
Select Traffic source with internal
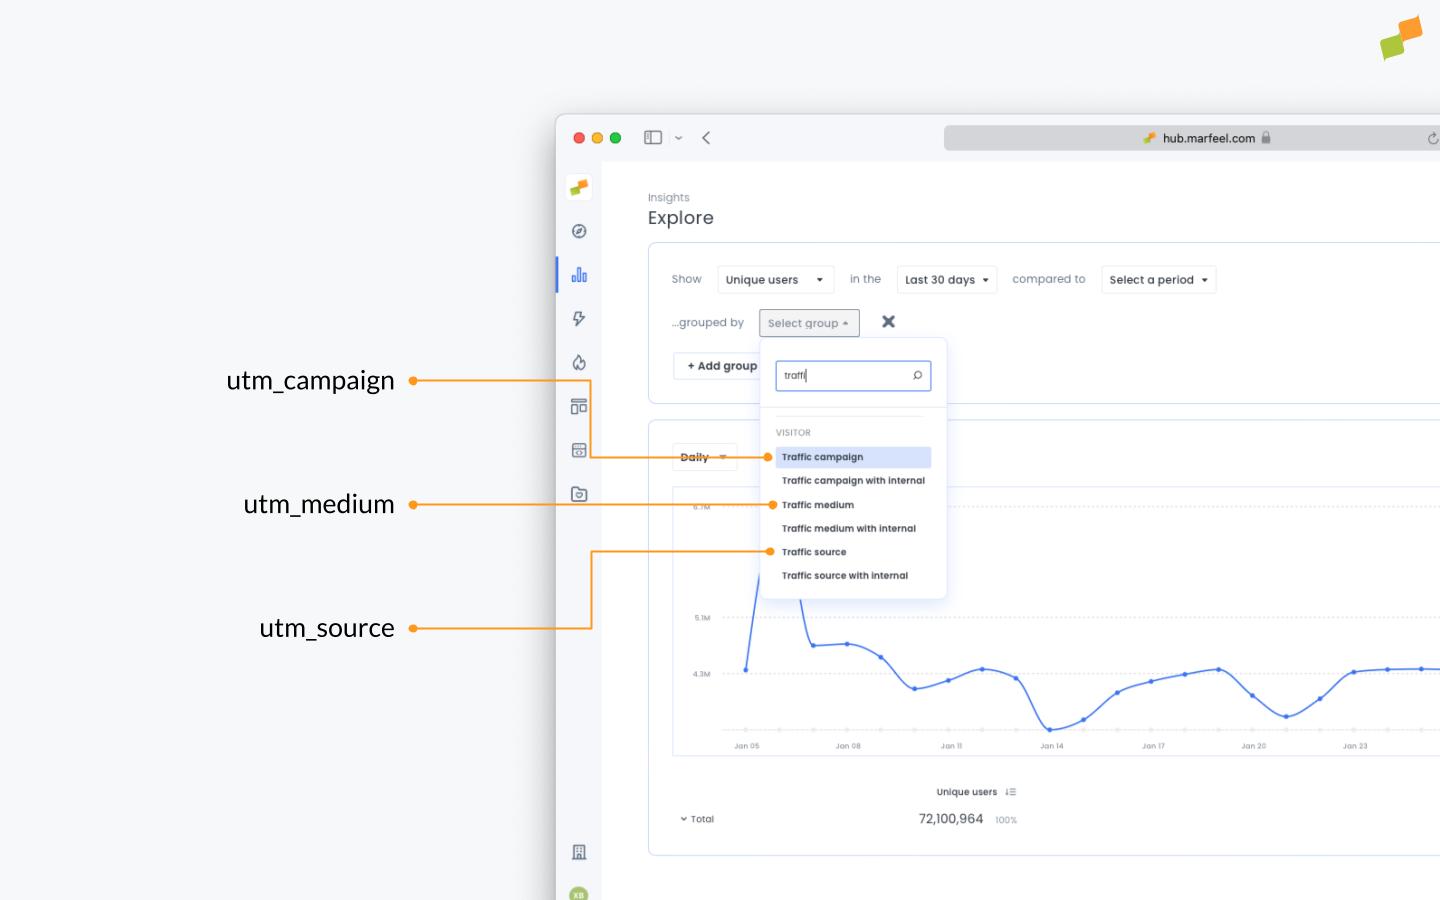tap(845, 575)
